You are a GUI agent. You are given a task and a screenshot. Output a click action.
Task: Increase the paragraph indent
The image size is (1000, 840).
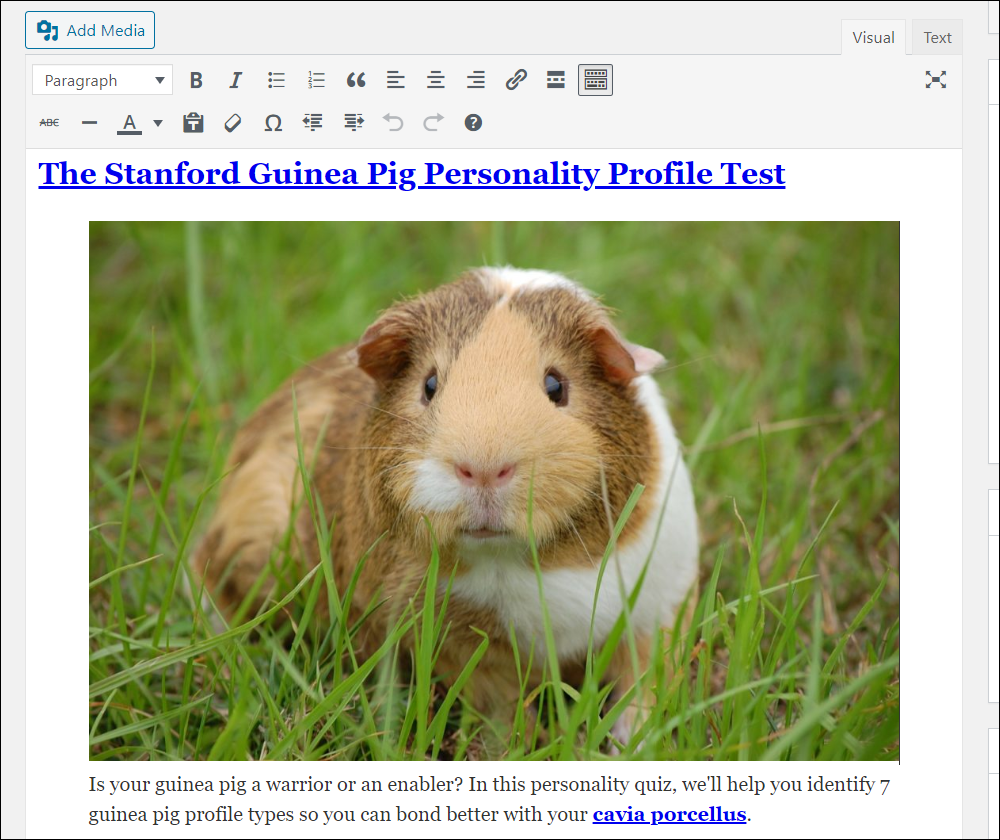(x=353, y=122)
